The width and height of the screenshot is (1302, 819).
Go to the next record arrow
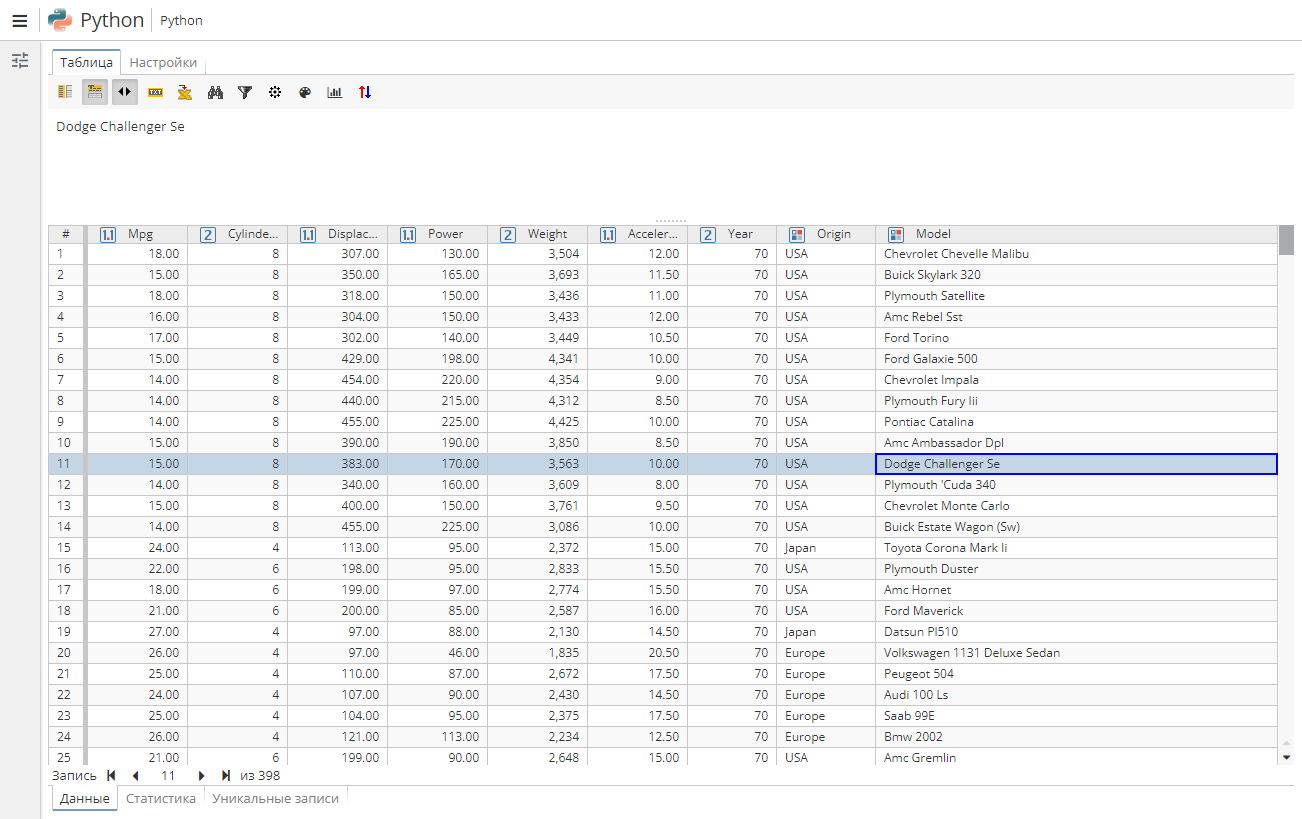(x=201, y=775)
